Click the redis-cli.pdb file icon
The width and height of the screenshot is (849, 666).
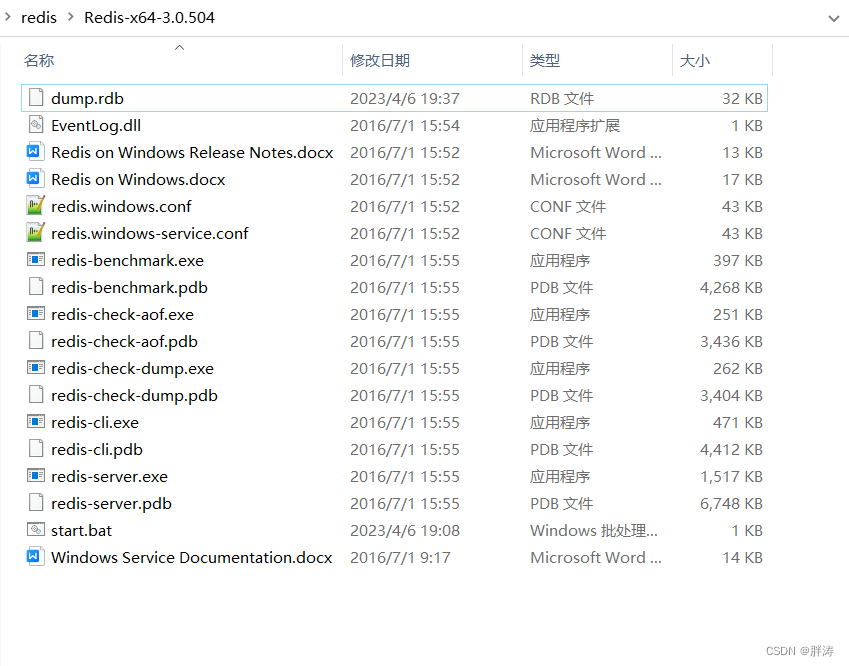point(36,449)
